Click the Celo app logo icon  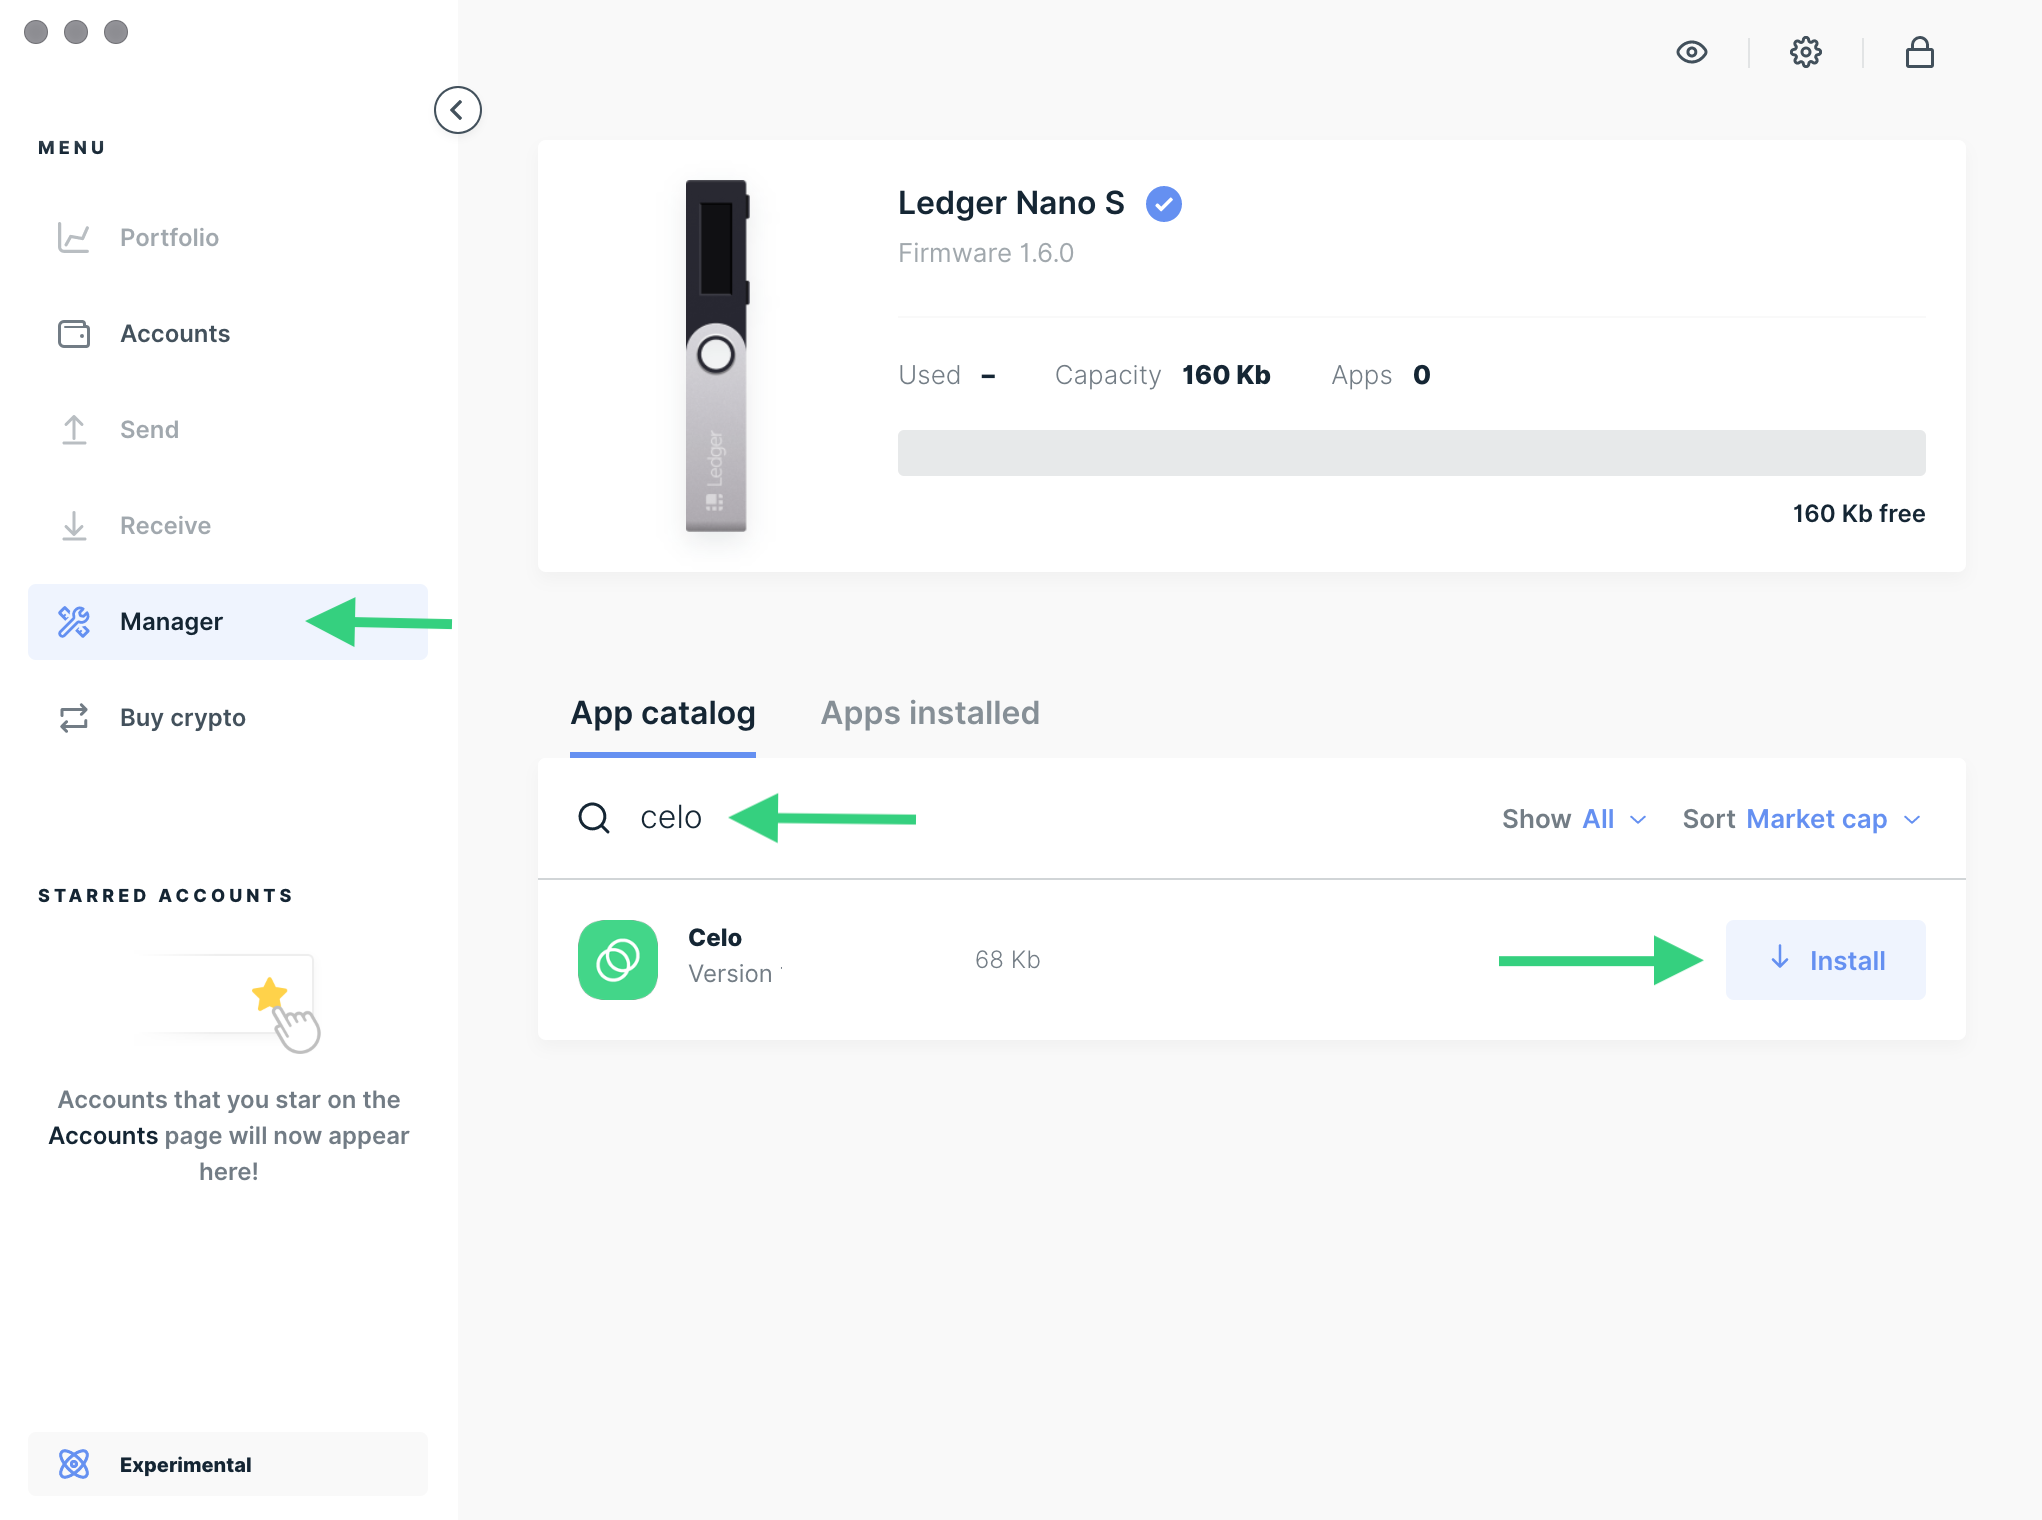(x=619, y=958)
